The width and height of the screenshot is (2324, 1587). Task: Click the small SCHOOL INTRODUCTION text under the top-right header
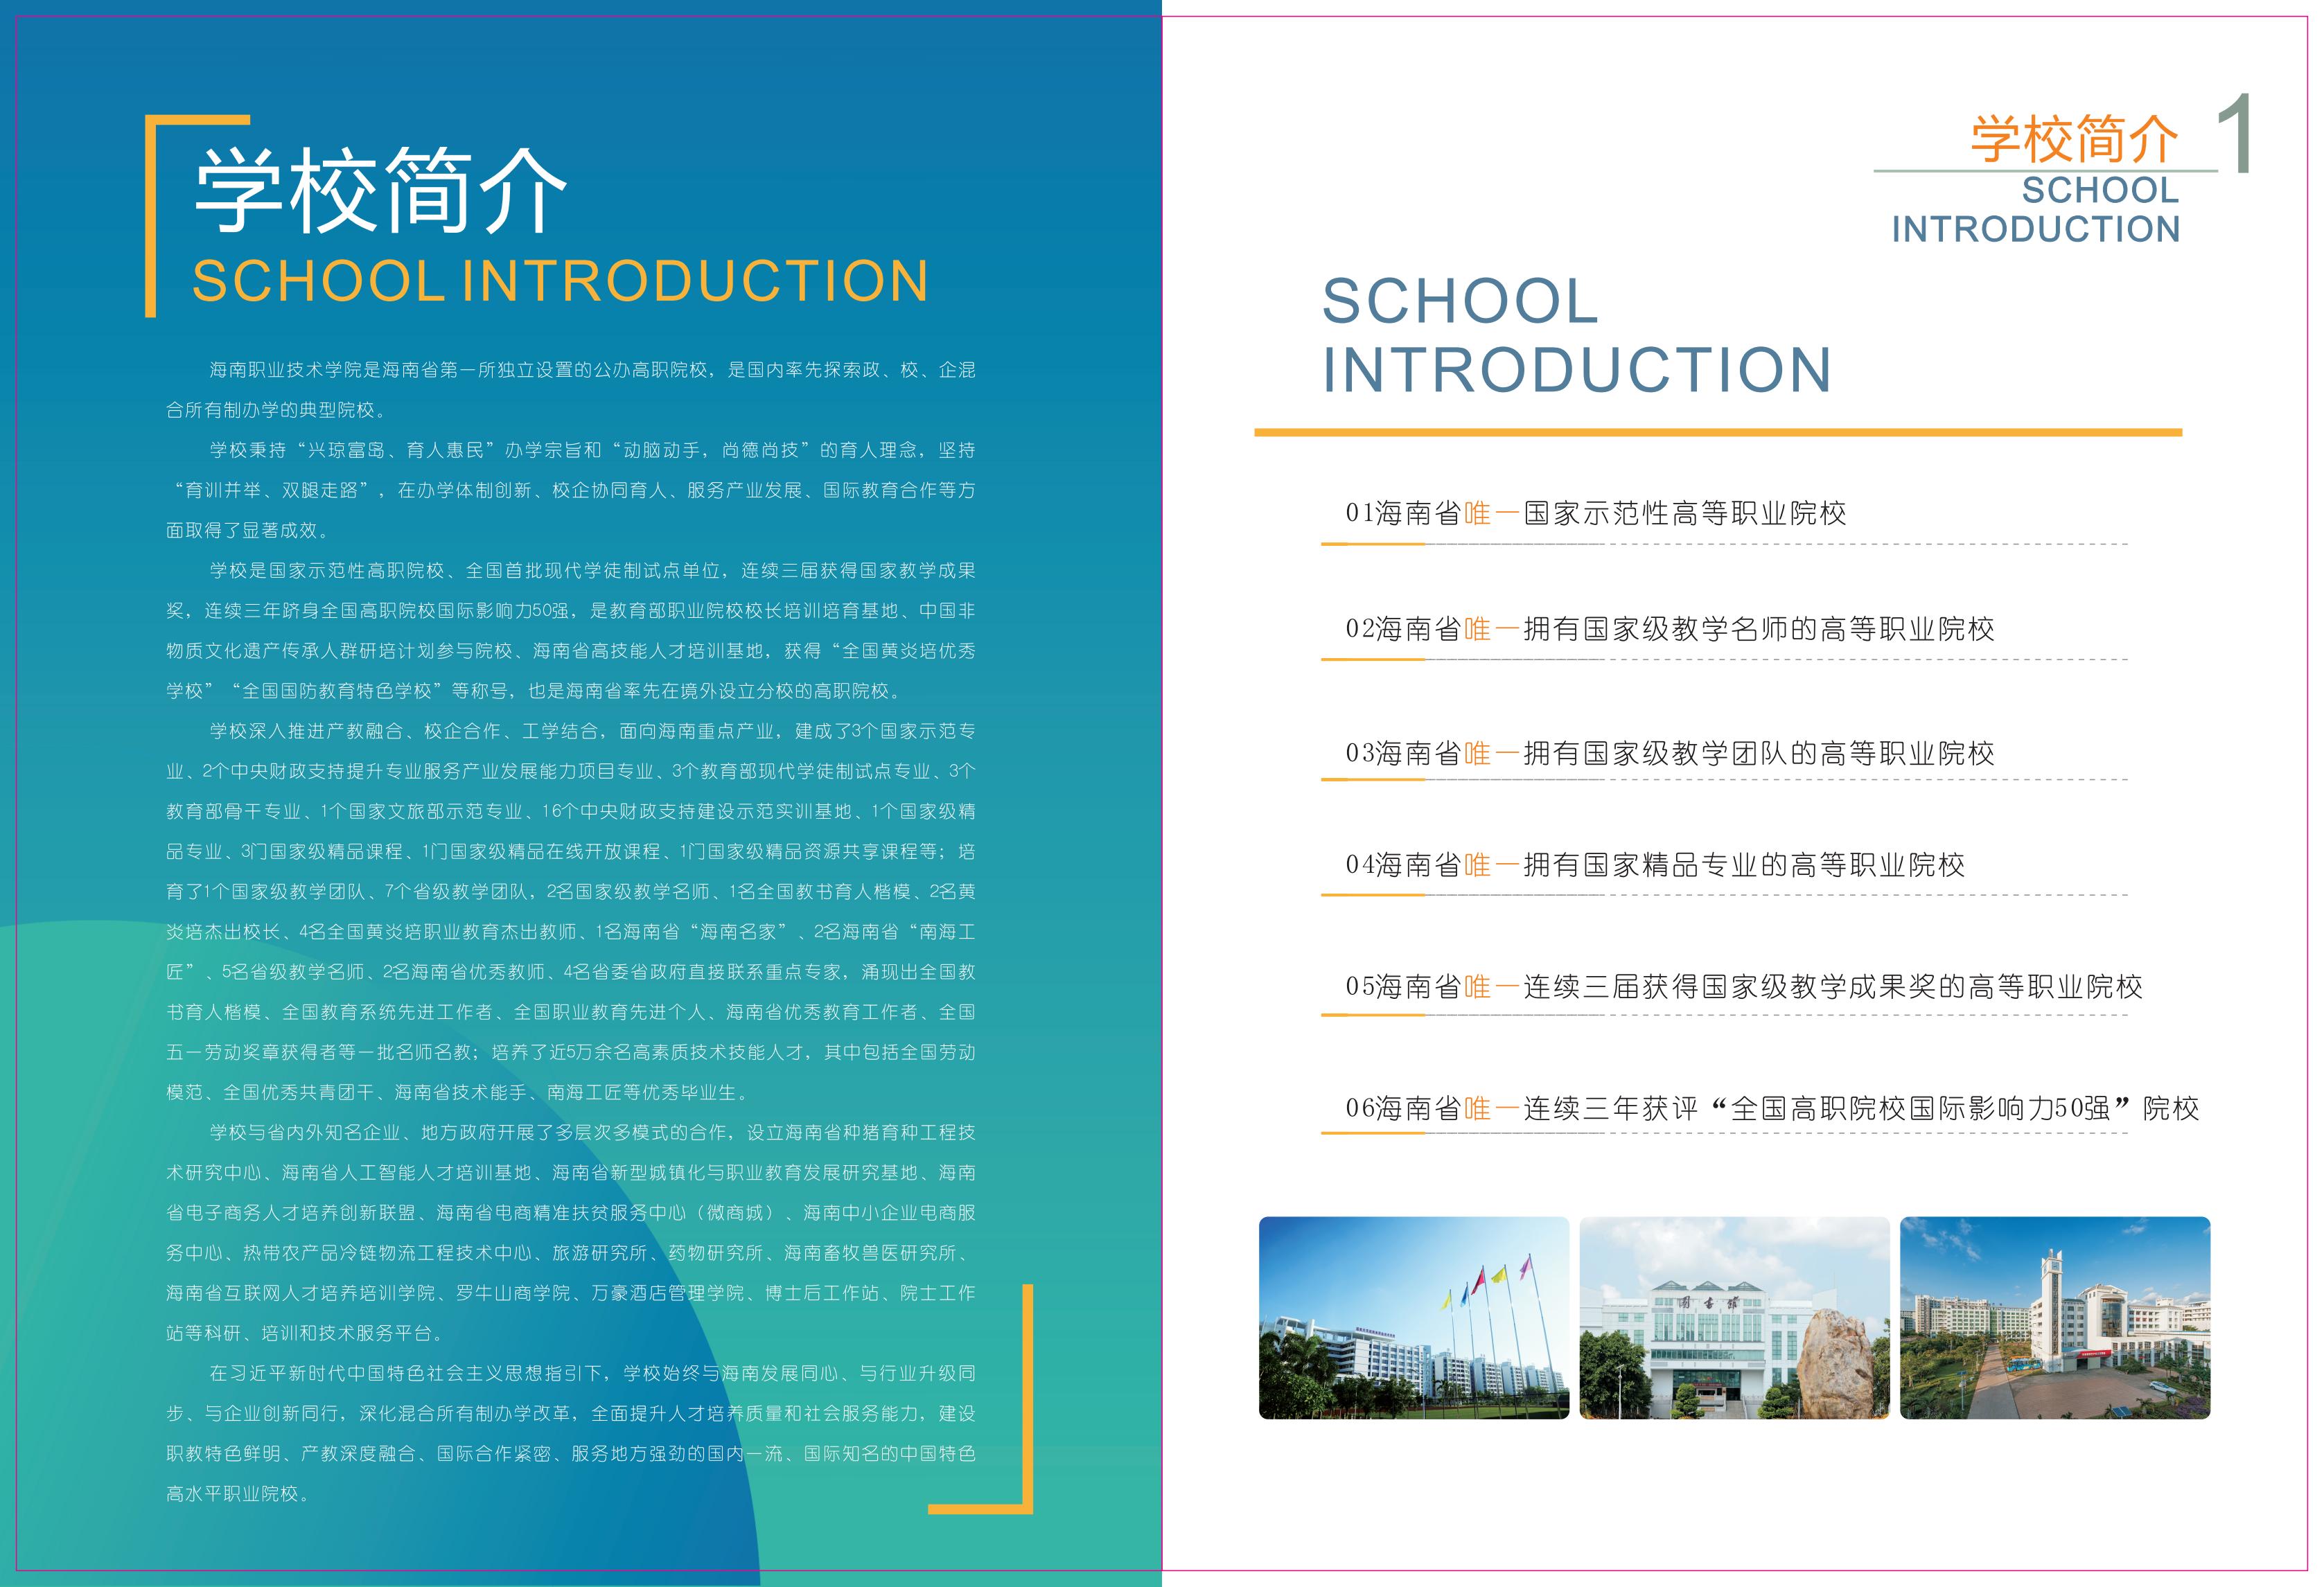(2036, 209)
